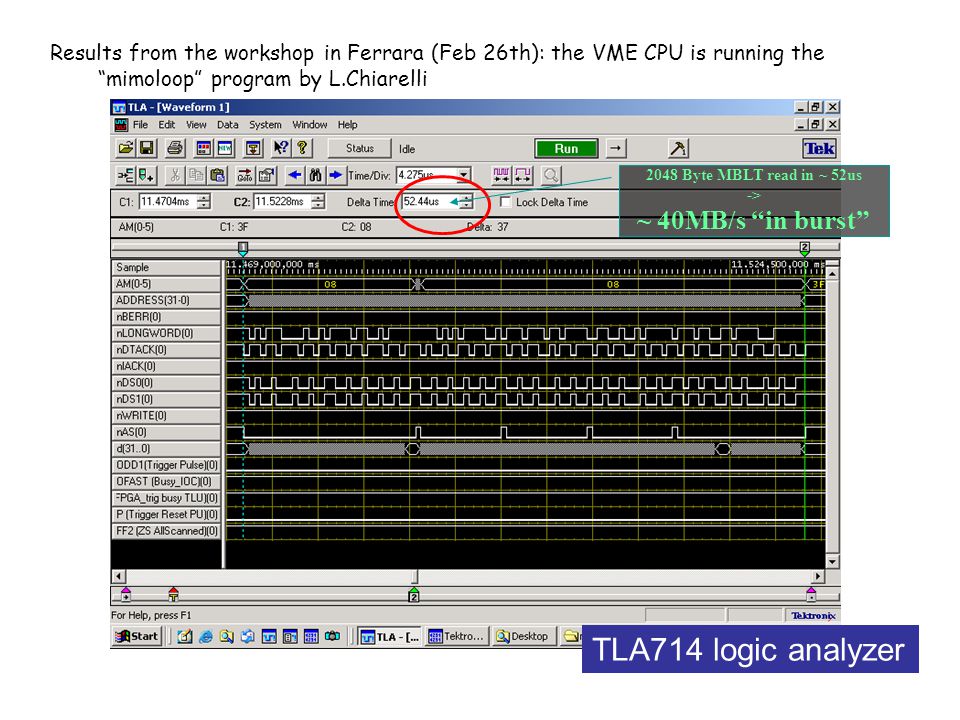The height and width of the screenshot is (720, 960).
Task: Click the waveform zoom-out icon
Action: click(x=523, y=176)
